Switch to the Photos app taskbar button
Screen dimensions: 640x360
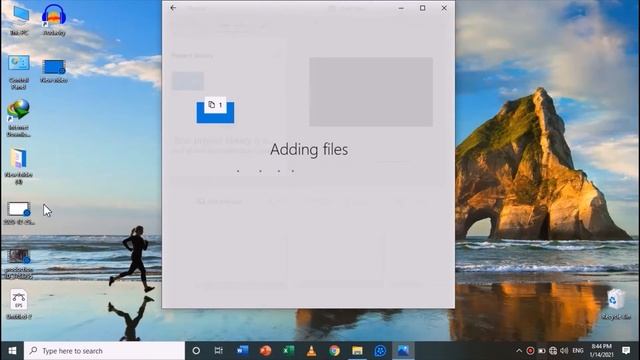click(403, 351)
